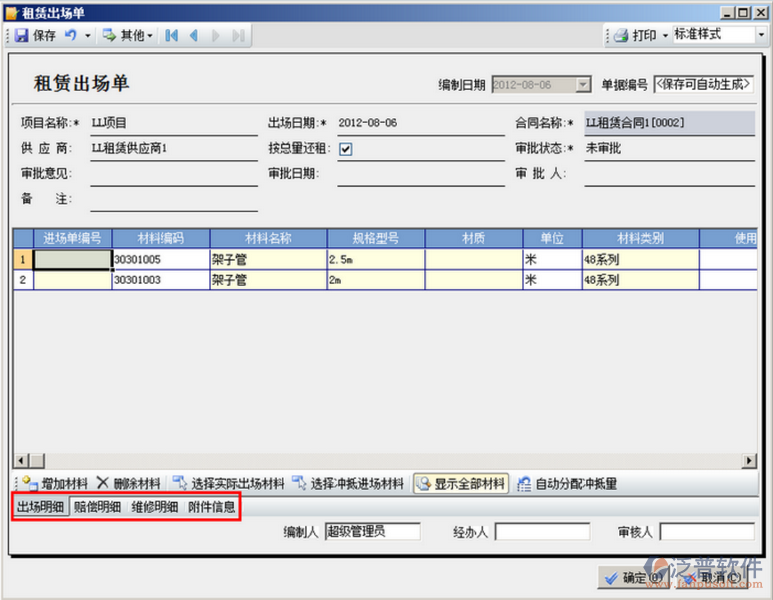The image size is (773, 600).
Task: Click the 打印 (Print) printer icon
Action: [620, 35]
